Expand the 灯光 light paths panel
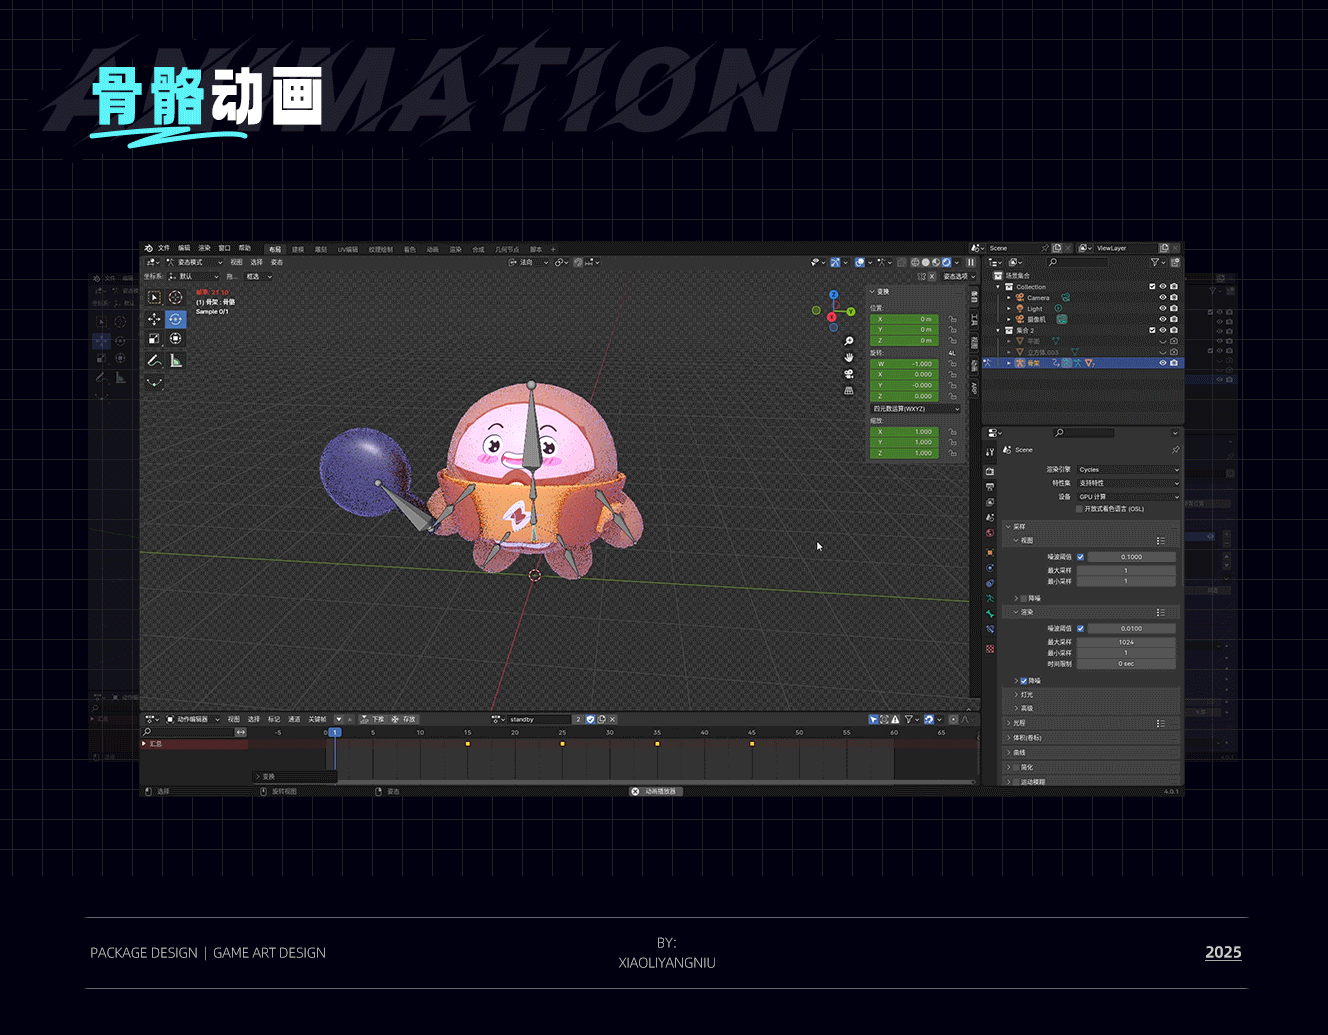Image resolution: width=1328 pixels, height=1035 pixels. (1017, 695)
